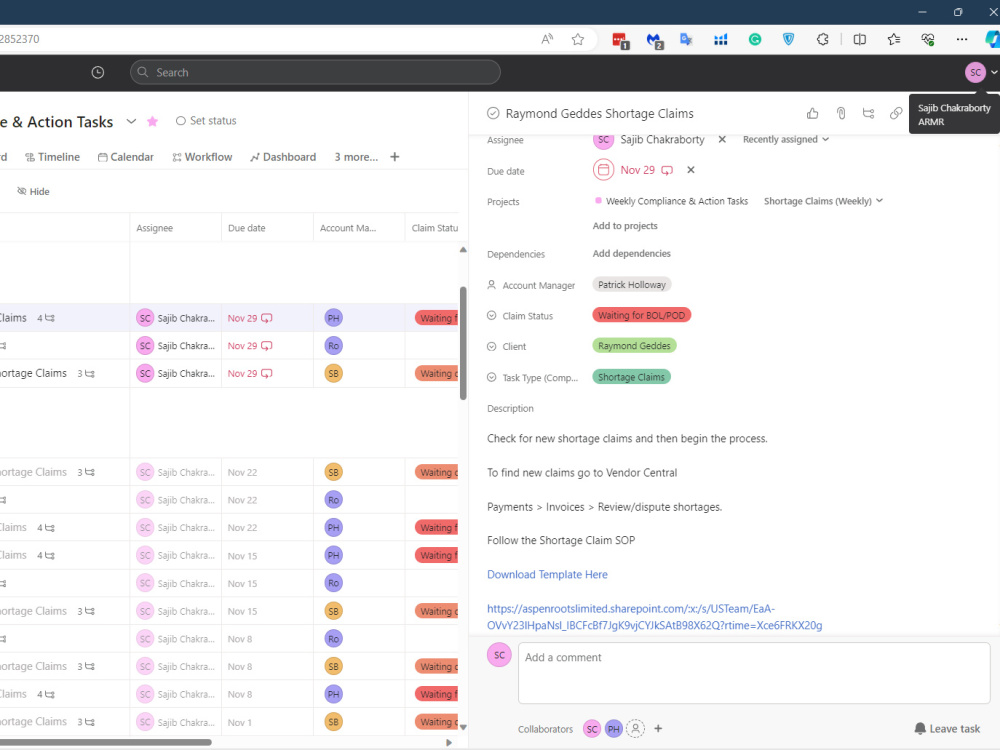
Task: Click Set status button
Action: 206,121
